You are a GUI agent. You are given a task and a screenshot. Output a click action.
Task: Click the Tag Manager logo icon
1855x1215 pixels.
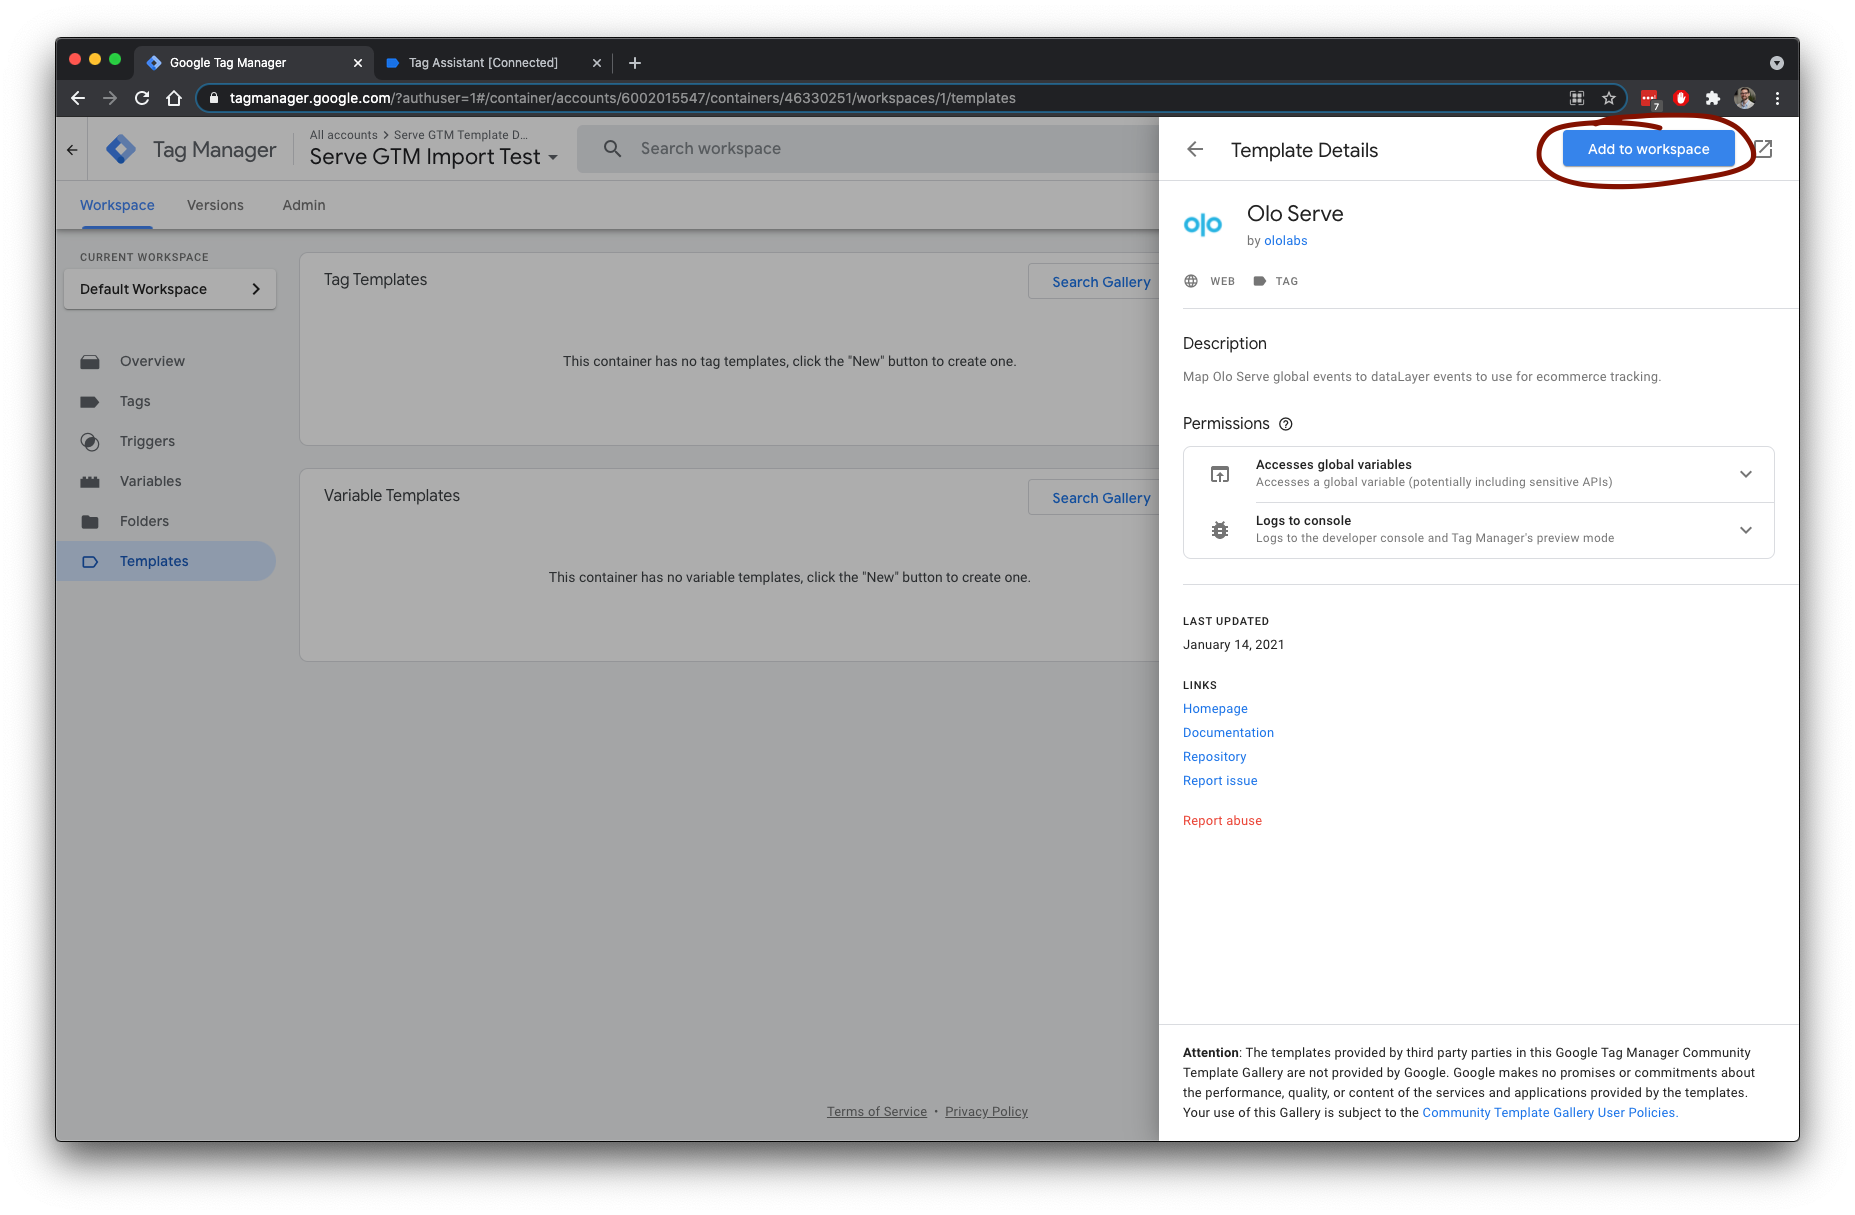[121, 150]
